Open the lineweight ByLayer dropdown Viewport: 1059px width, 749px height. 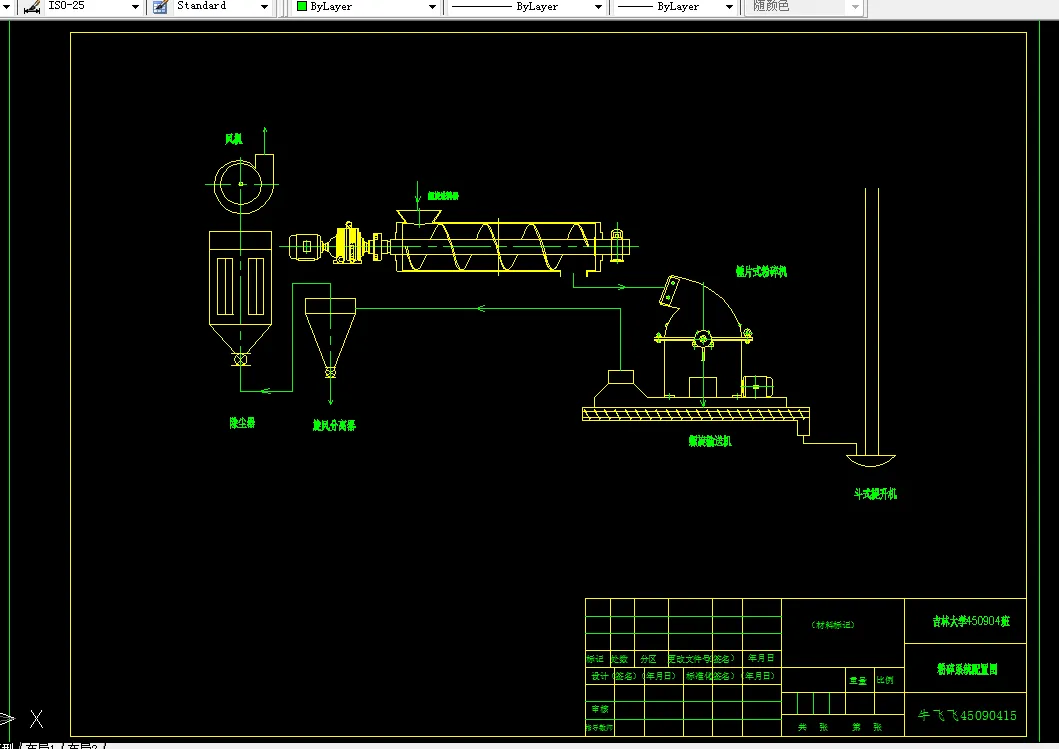click(729, 7)
